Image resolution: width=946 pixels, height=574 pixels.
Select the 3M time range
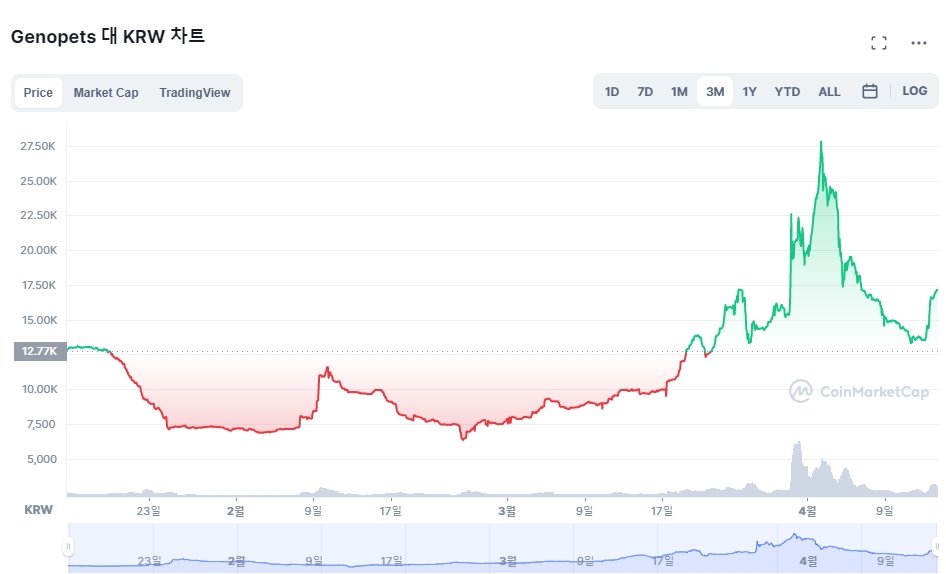point(715,92)
